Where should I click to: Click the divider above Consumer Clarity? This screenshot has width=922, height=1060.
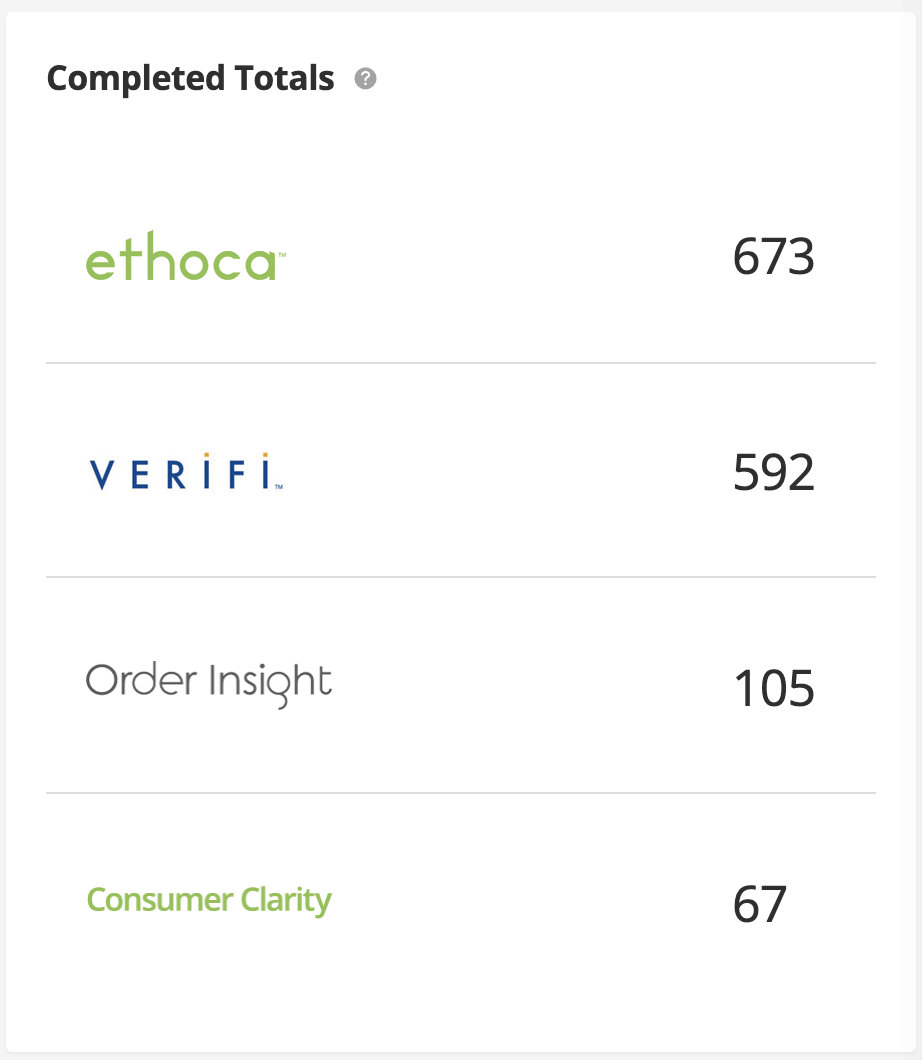coord(461,793)
